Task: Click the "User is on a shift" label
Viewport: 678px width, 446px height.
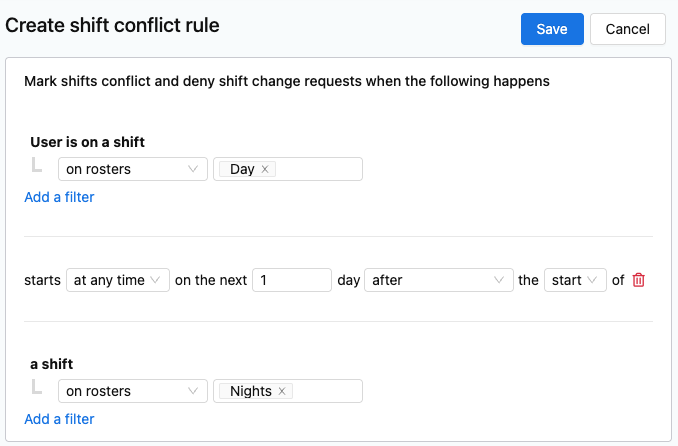Action: pyautogui.click(x=87, y=142)
